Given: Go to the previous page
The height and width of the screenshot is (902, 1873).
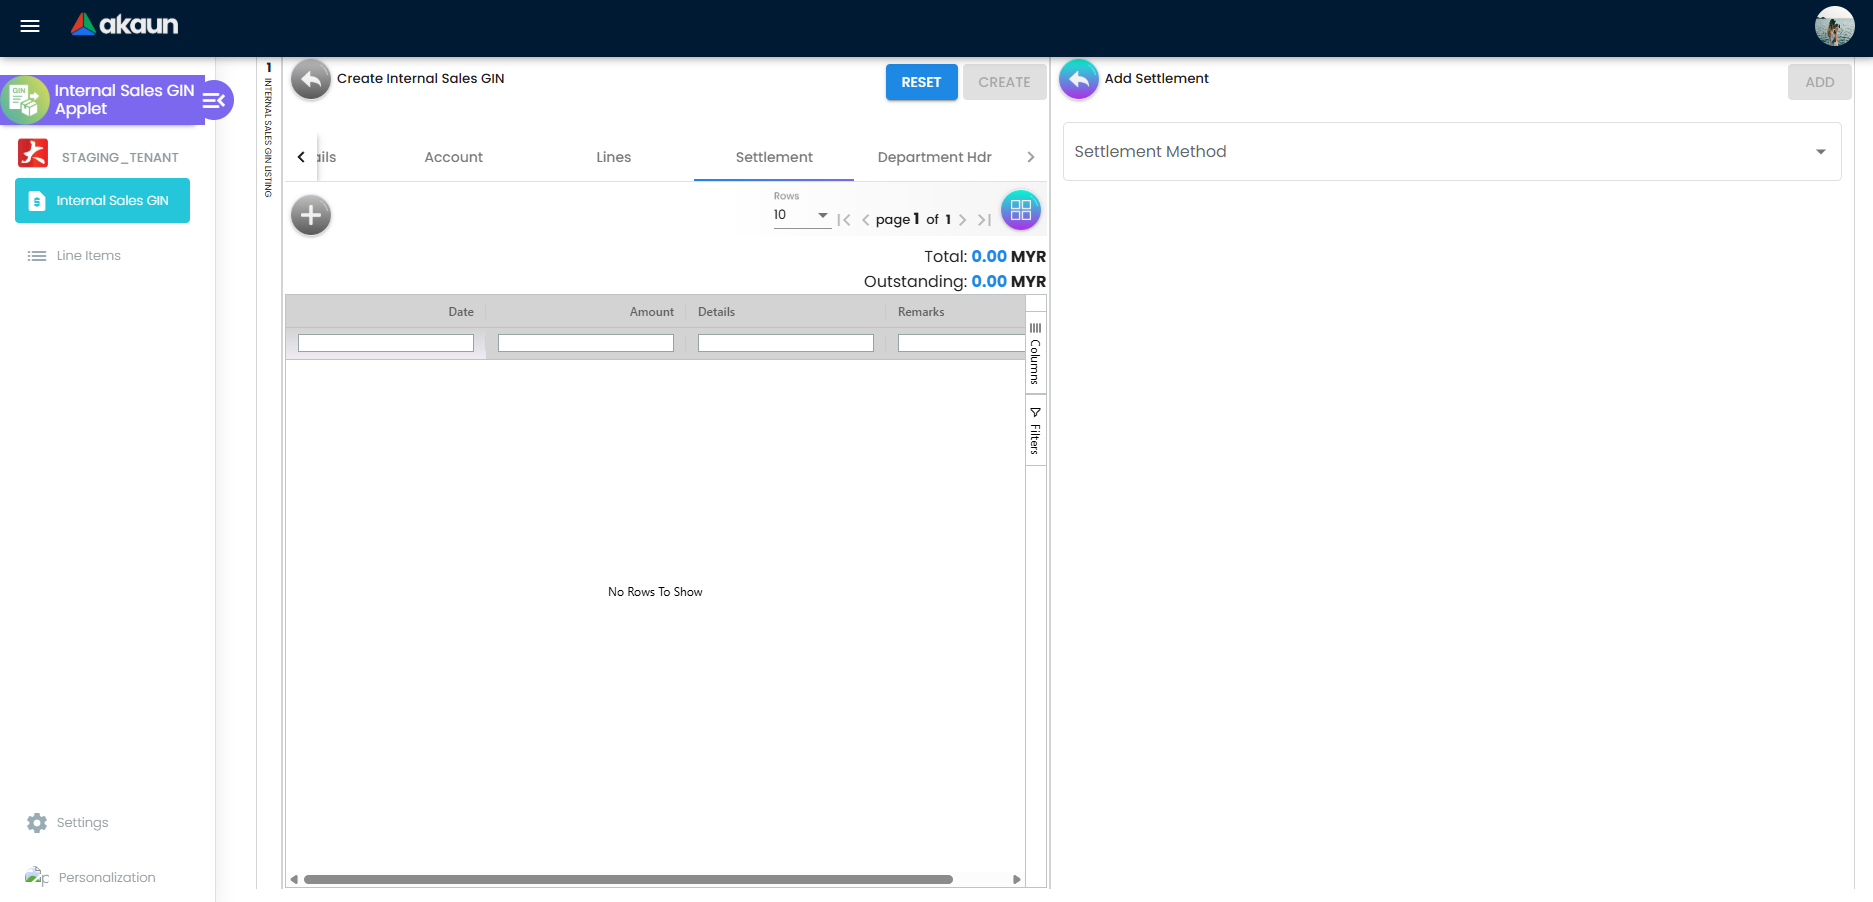Looking at the screenshot, I should click(865, 220).
